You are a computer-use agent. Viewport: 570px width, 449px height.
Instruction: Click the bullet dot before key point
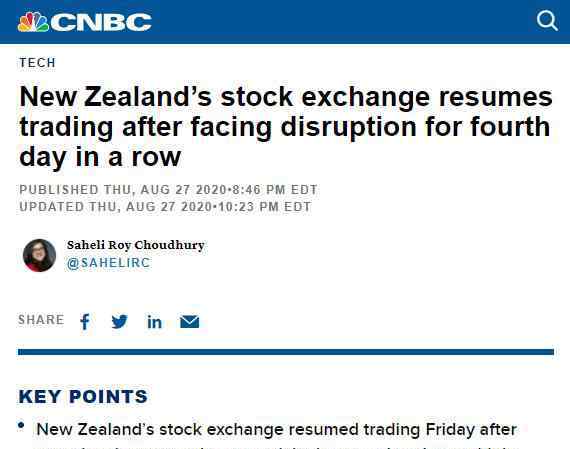click(x=21, y=425)
